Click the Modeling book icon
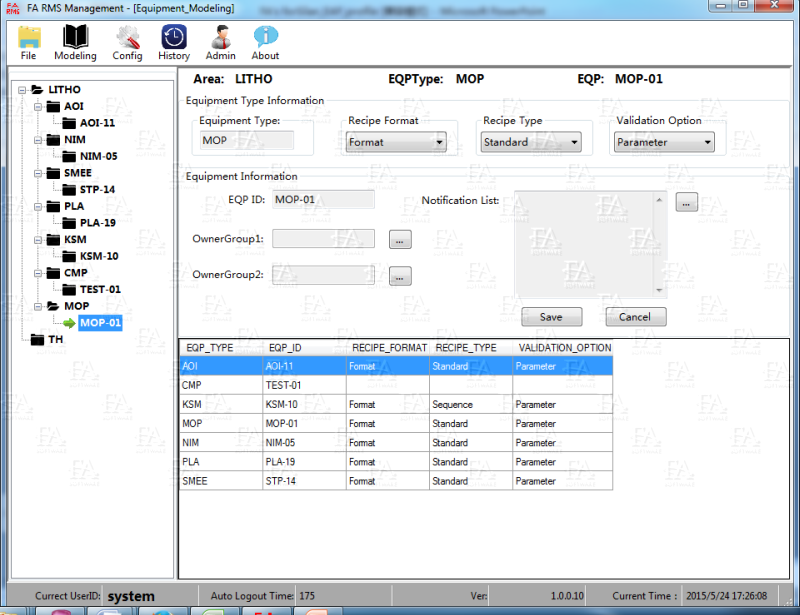 (75, 42)
